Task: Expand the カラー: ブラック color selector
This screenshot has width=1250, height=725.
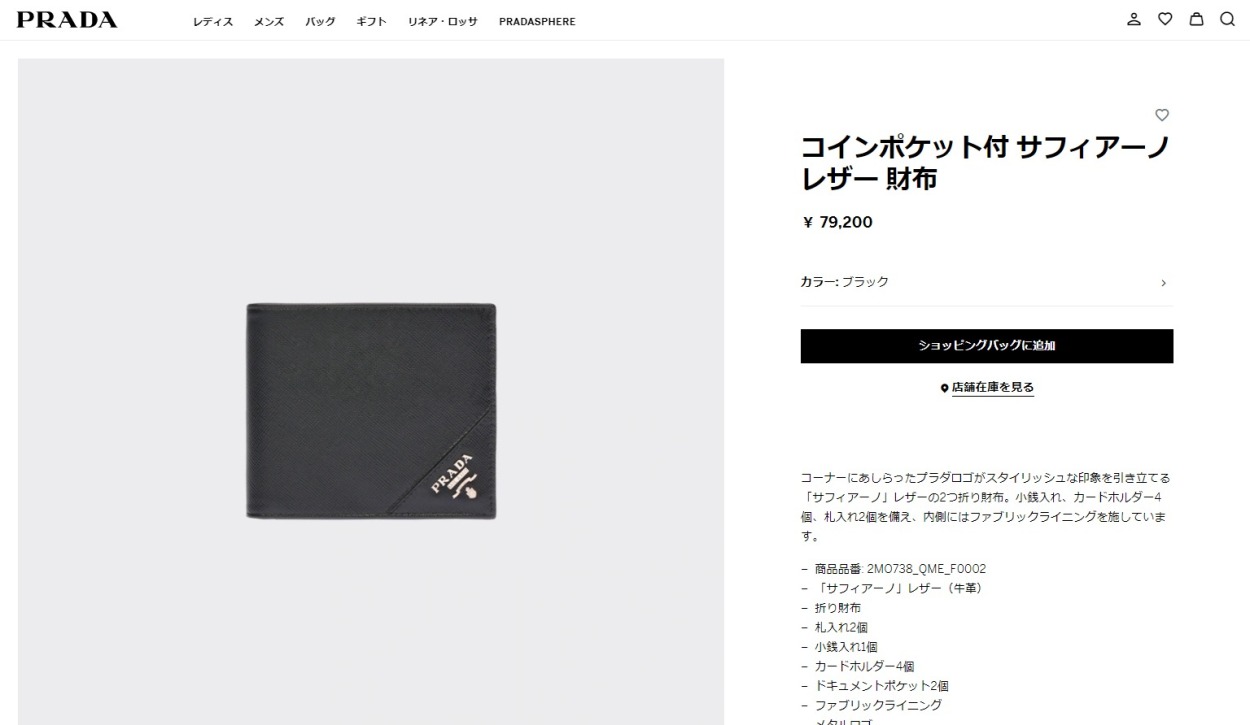Action: pos(986,282)
